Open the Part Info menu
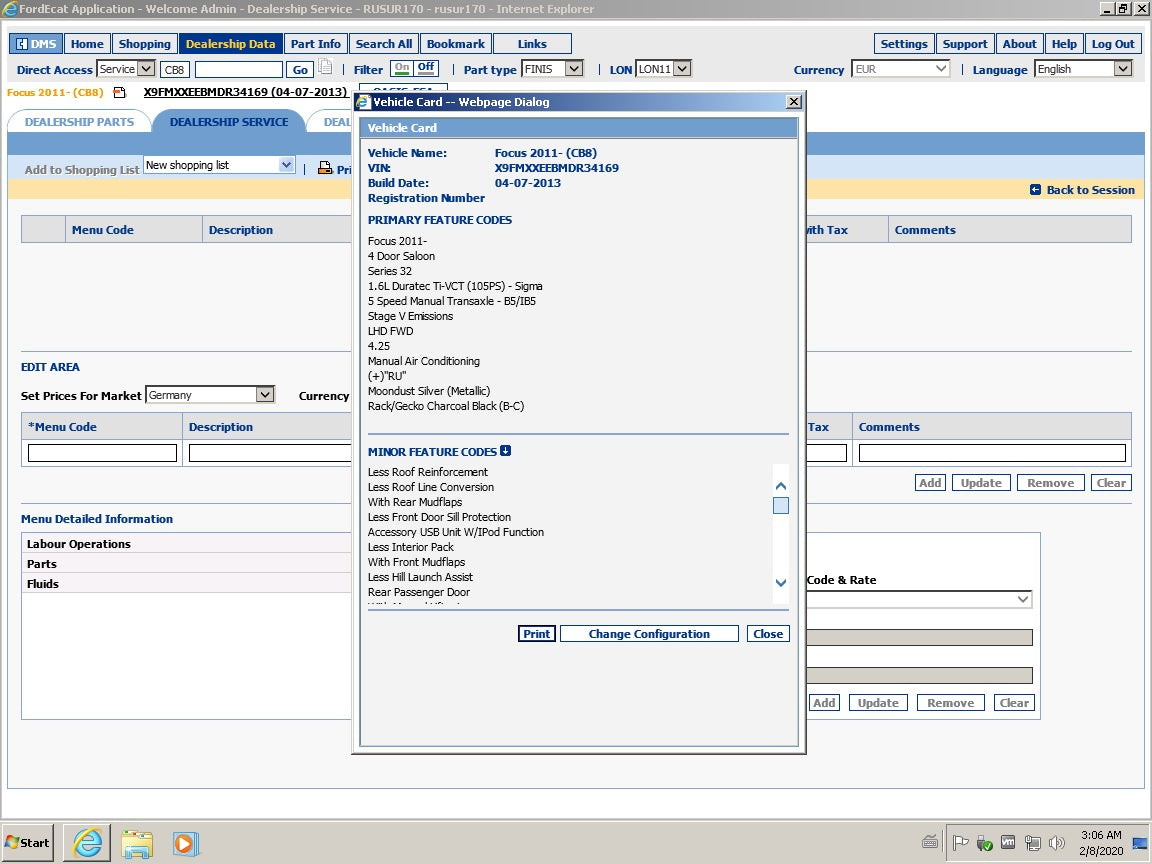Image resolution: width=1152 pixels, height=864 pixels. coord(315,44)
